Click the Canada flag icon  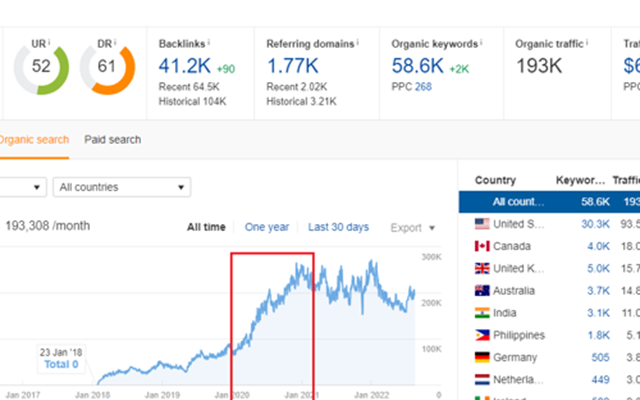point(482,246)
